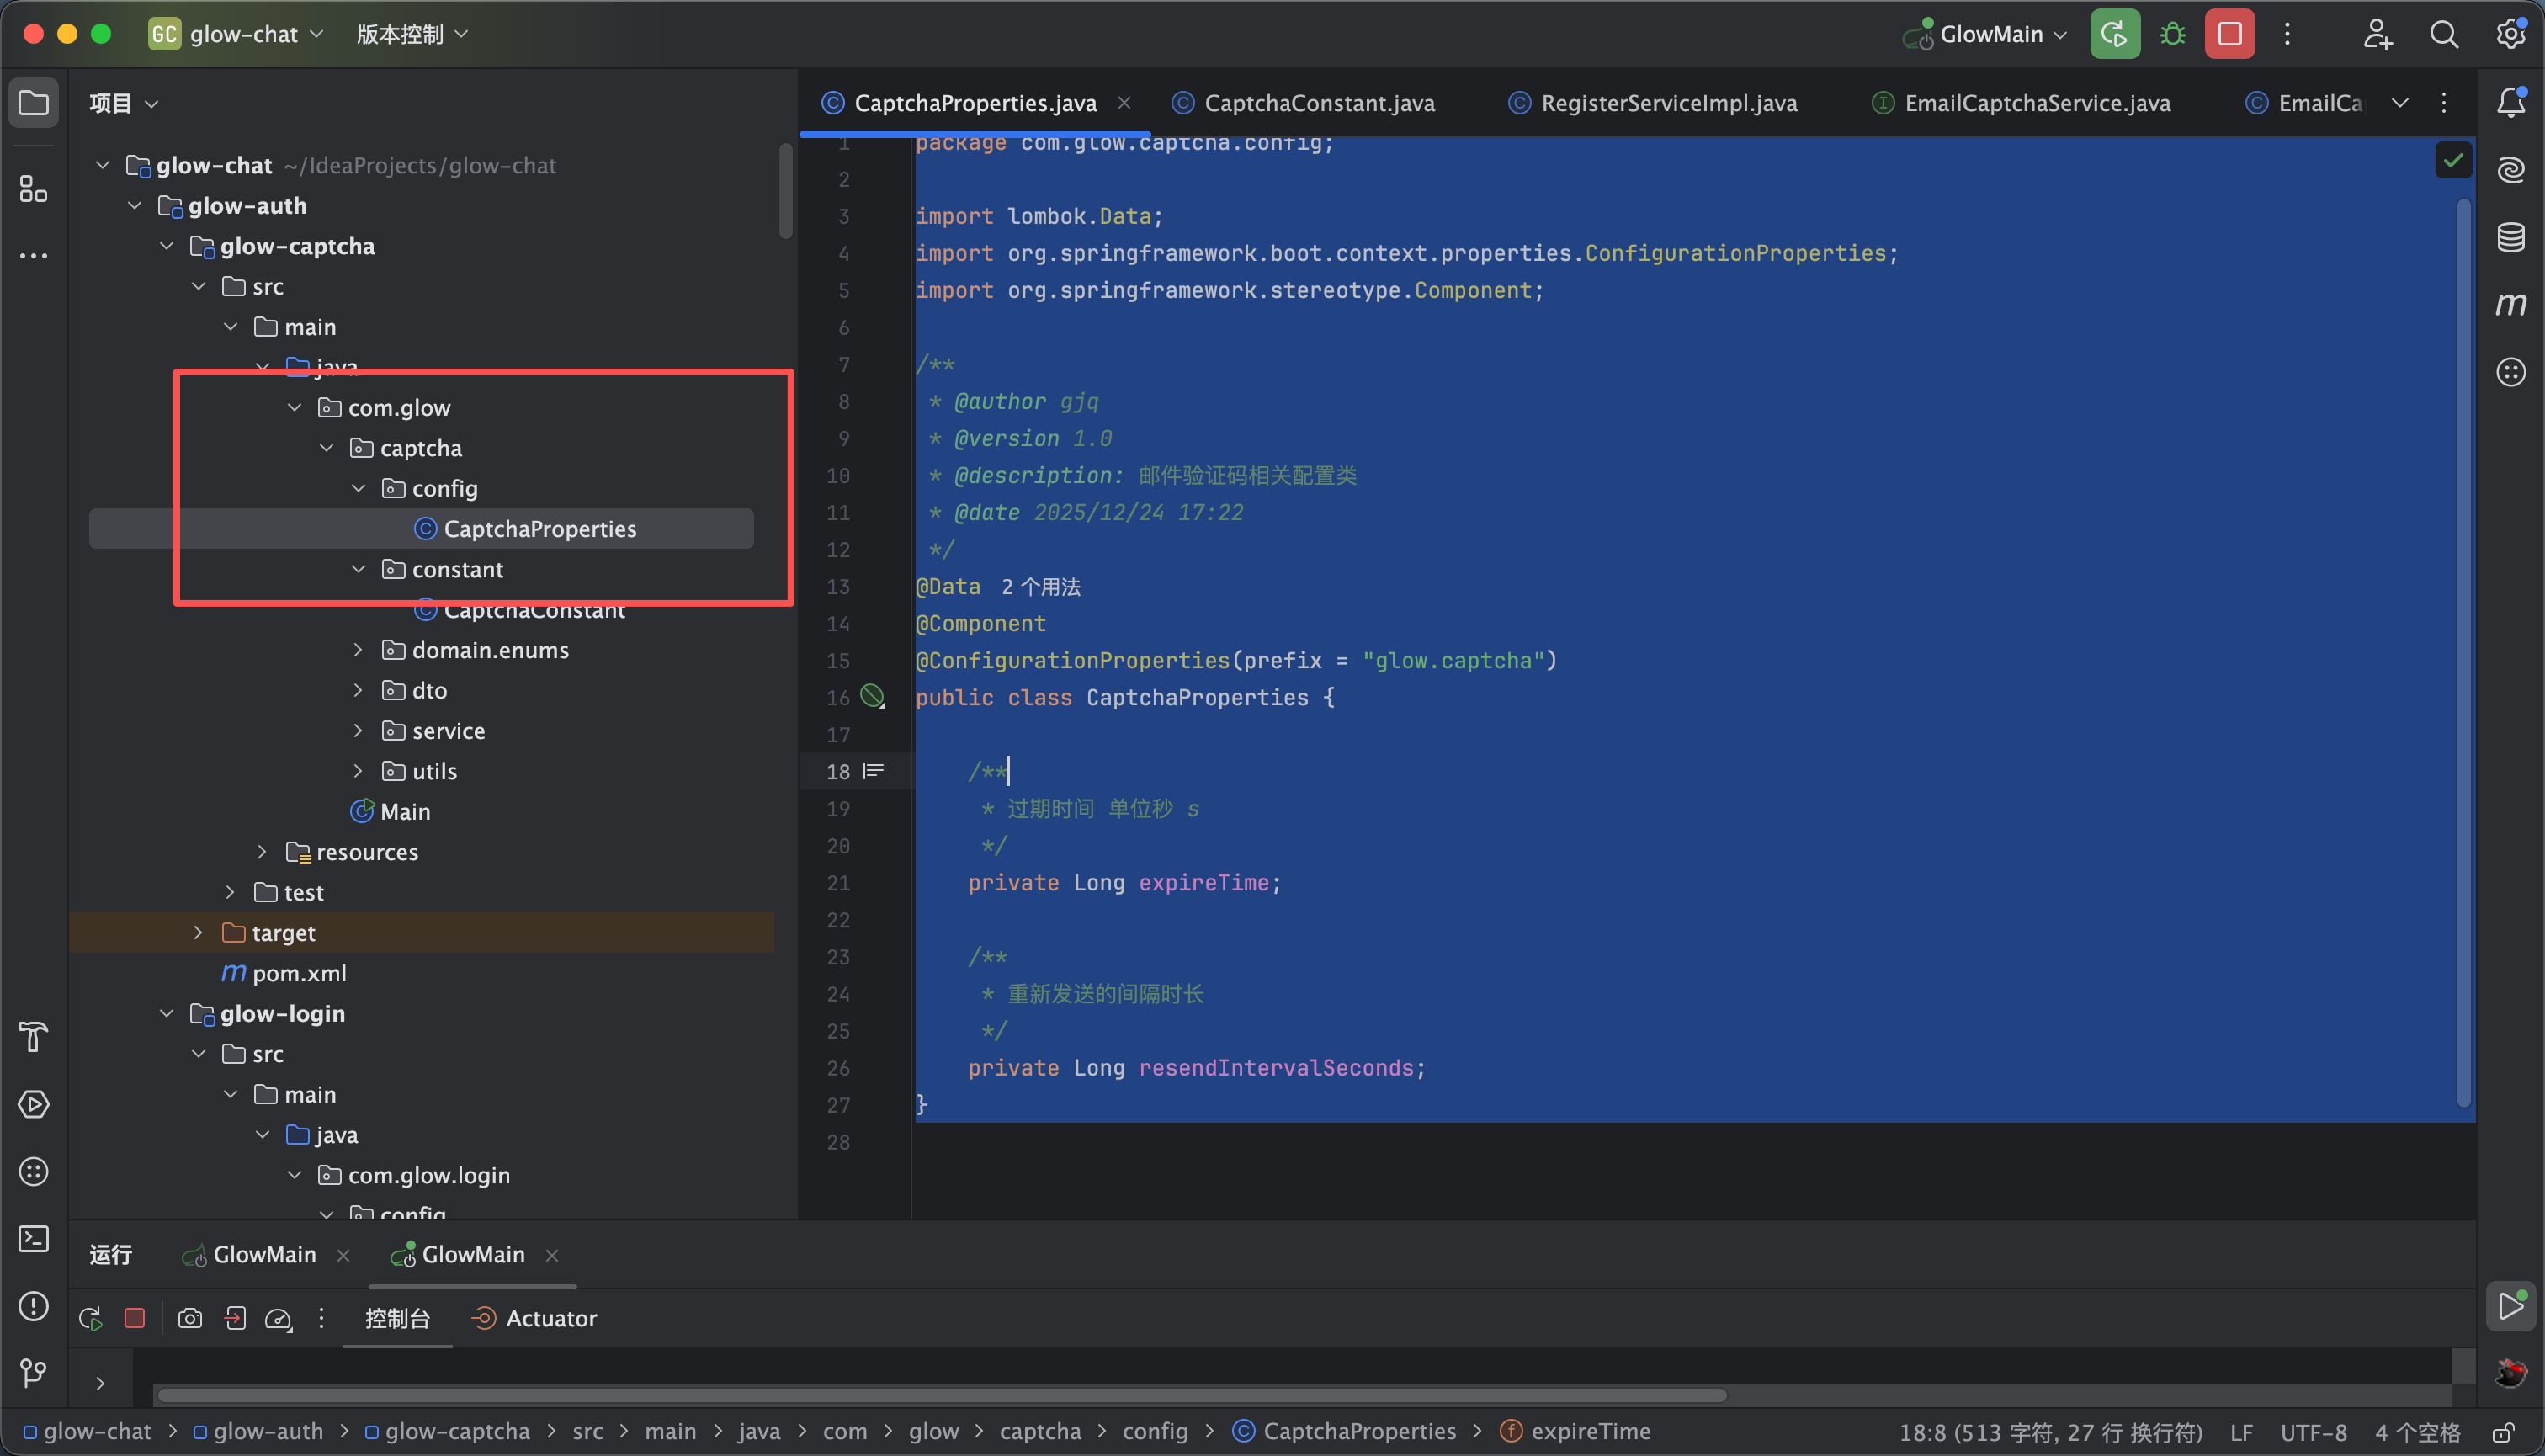The width and height of the screenshot is (2545, 1456).
Task: Expand the domain.enums package
Action: [x=358, y=650]
